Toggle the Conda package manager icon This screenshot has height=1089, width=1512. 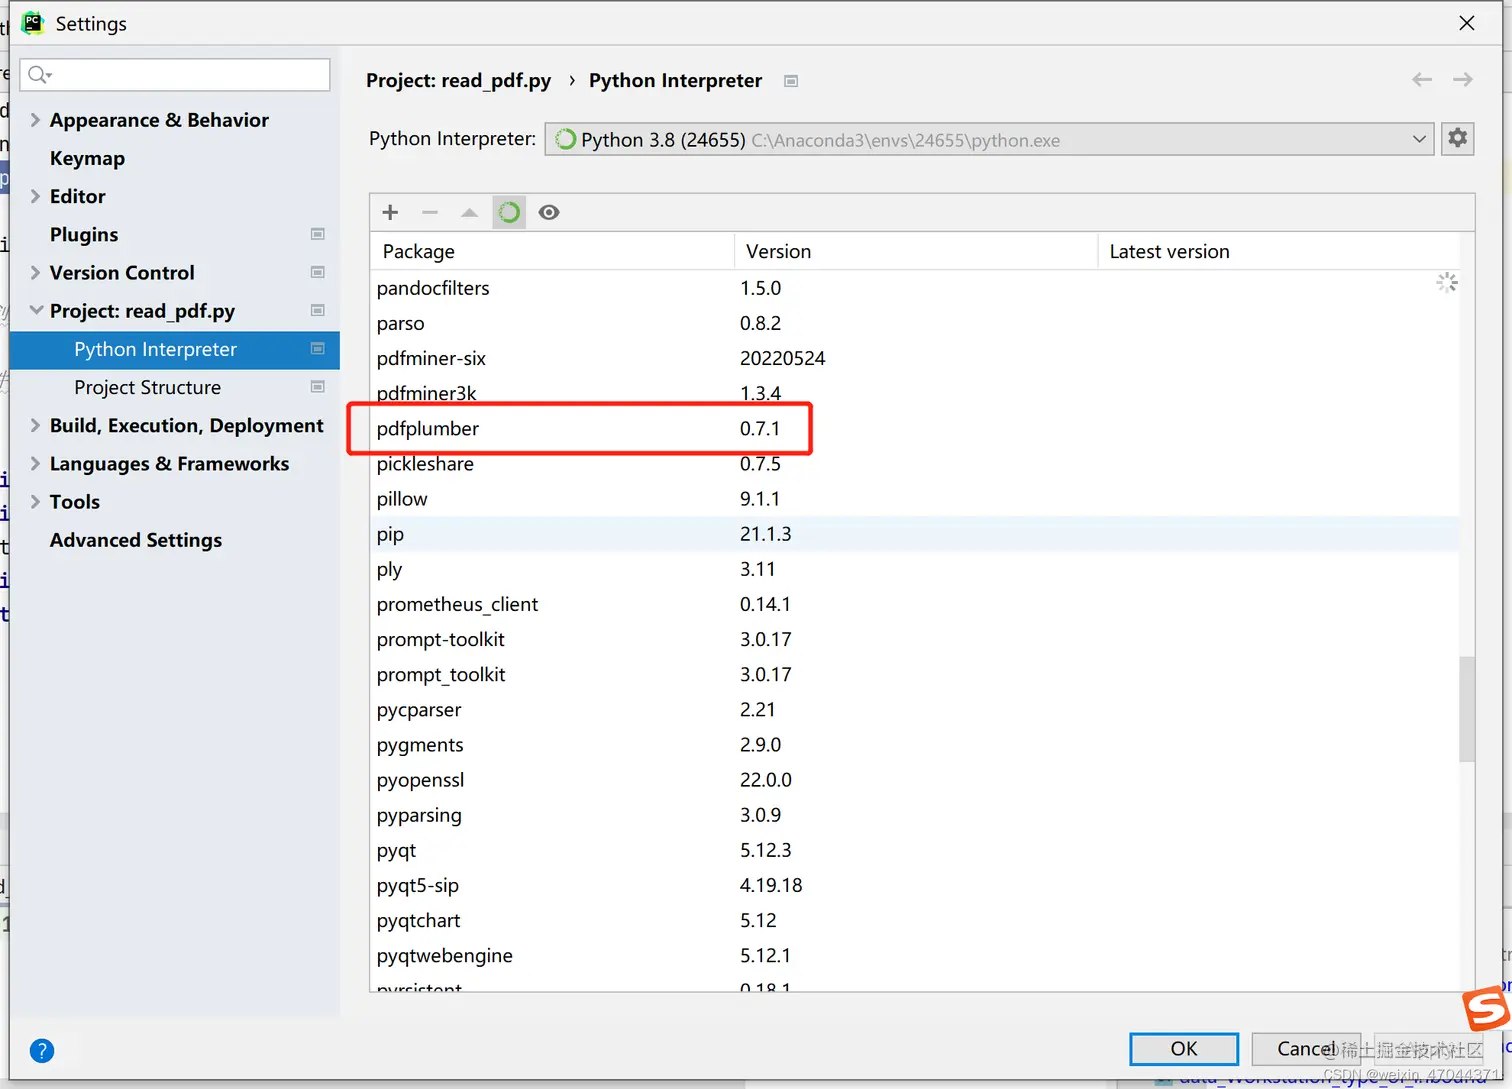[509, 212]
